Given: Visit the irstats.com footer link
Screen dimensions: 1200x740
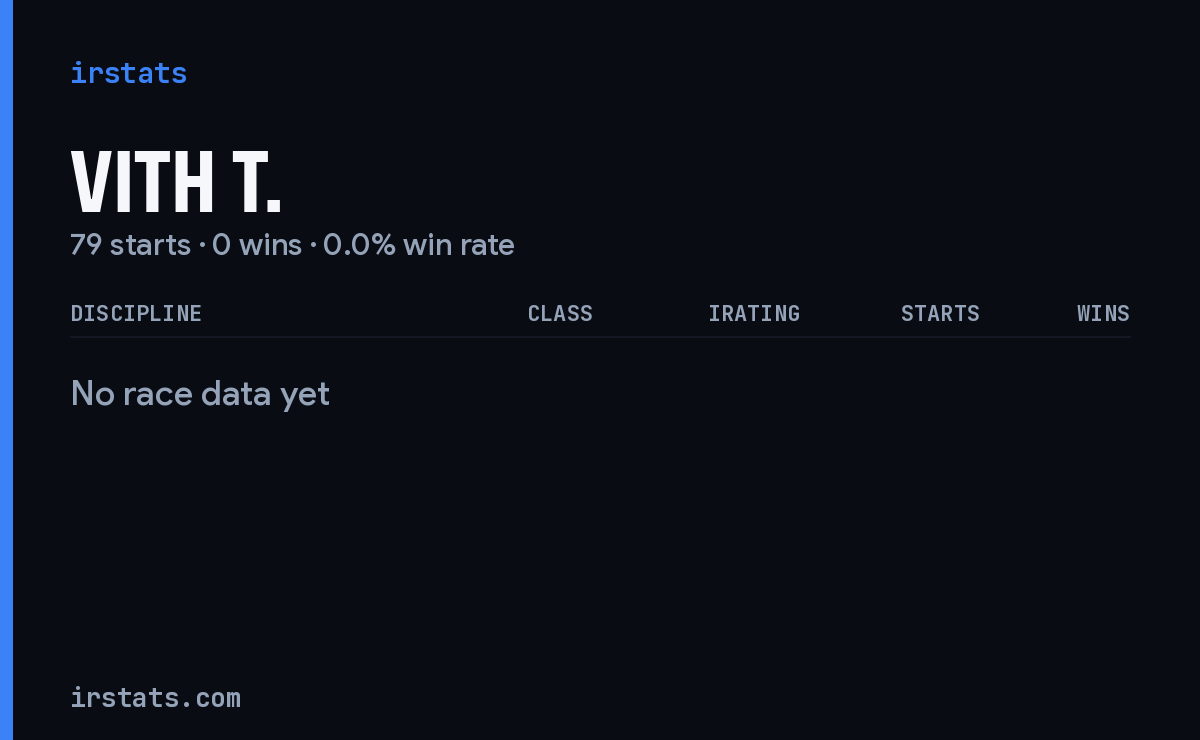Looking at the screenshot, I should click(155, 697).
